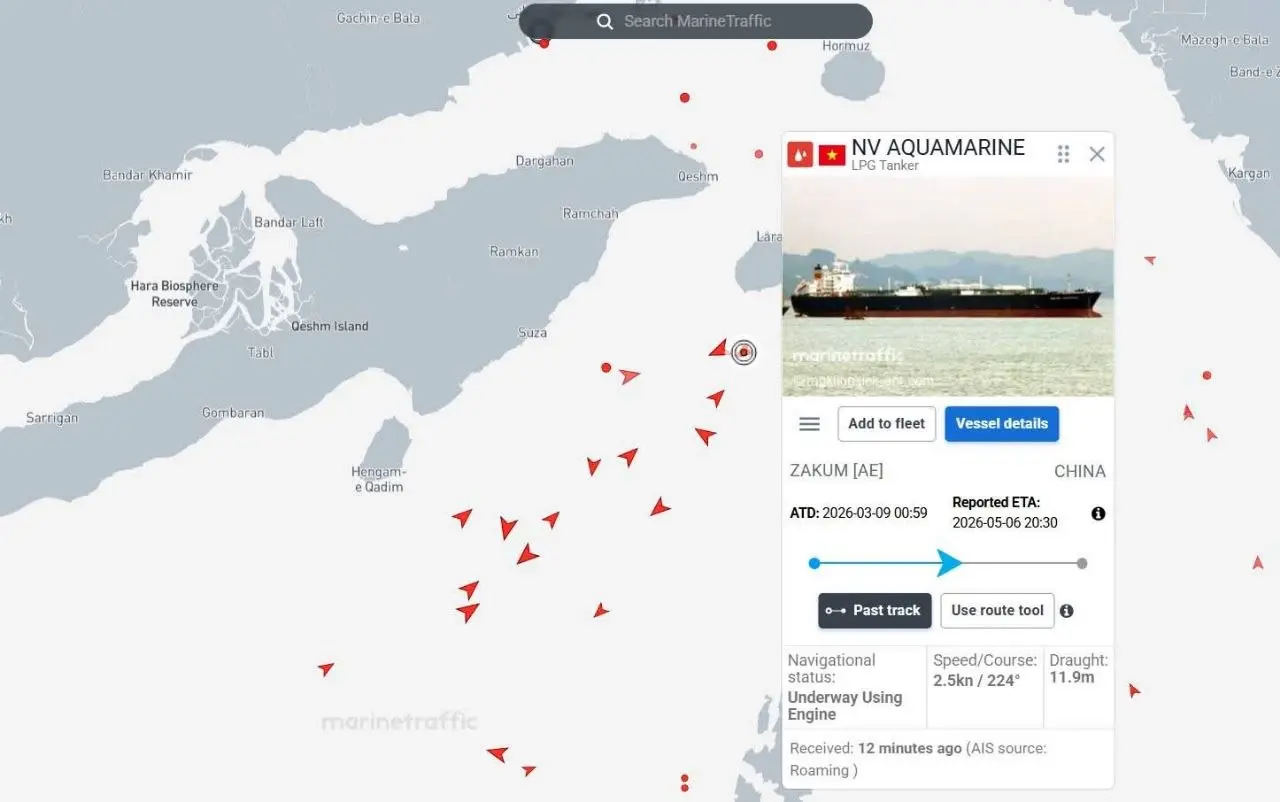The width and height of the screenshot is (1280, 802).
Task: Click the Ramchah map label
Action: pos(591,213)
